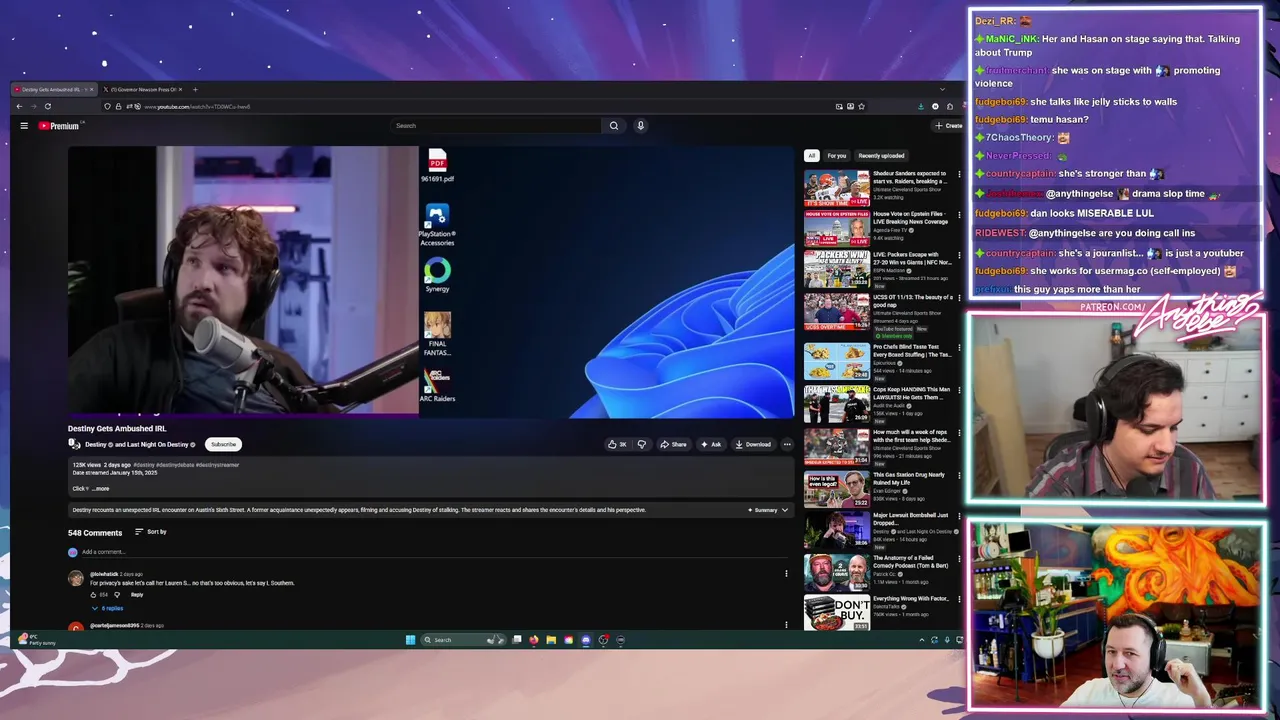Screen dimensions: 1280x720
Task: Select the Destiny Gets Ambushed IRL tab
Action: click(55, 90)
